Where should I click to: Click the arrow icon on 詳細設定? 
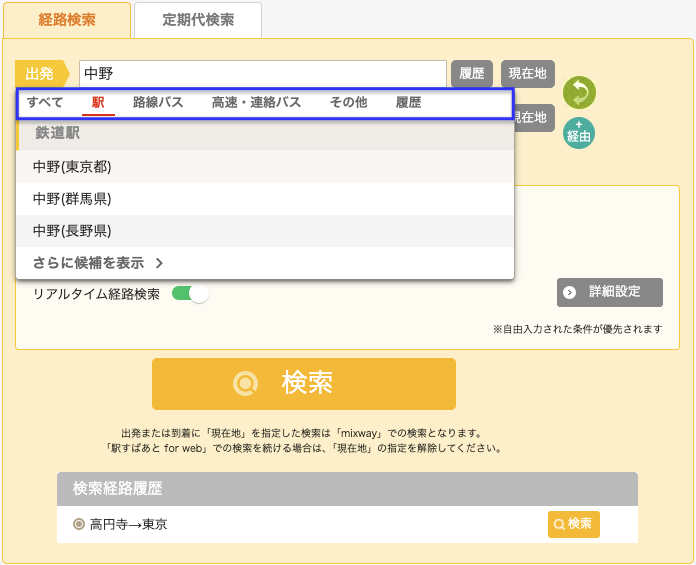[569, 292]
